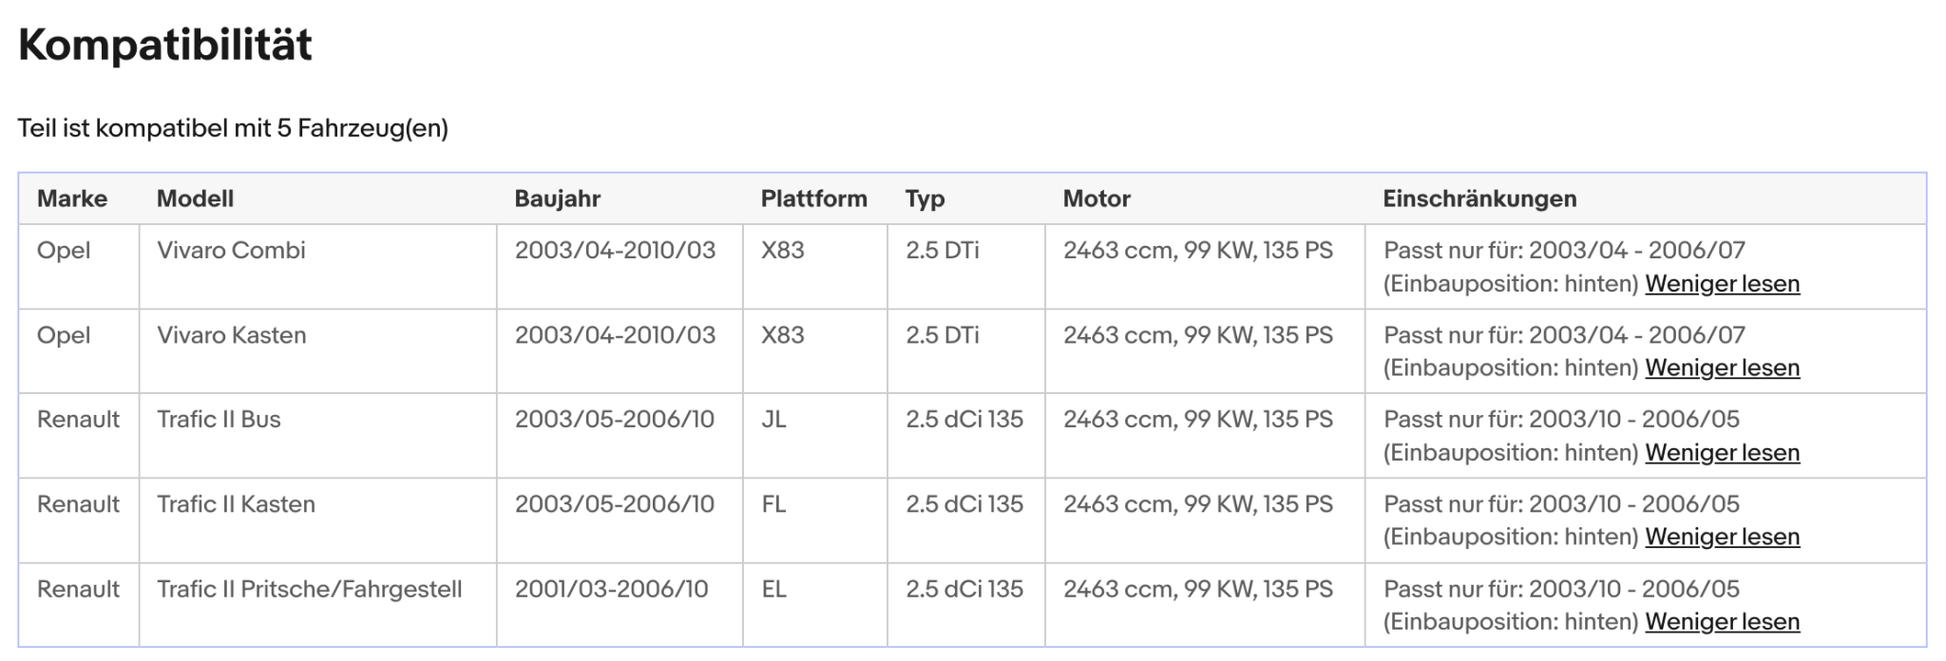Select the '2001/03-2006/10' Baujahr cell
The width and height of the screenshot is (1946, 661).
coord(611,589)
